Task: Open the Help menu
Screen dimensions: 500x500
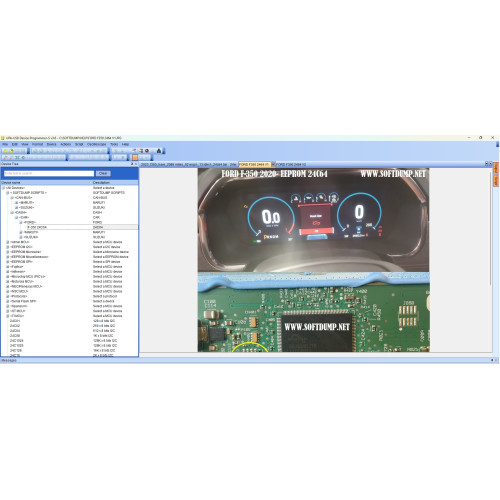Action: click(x=125, y=144)
